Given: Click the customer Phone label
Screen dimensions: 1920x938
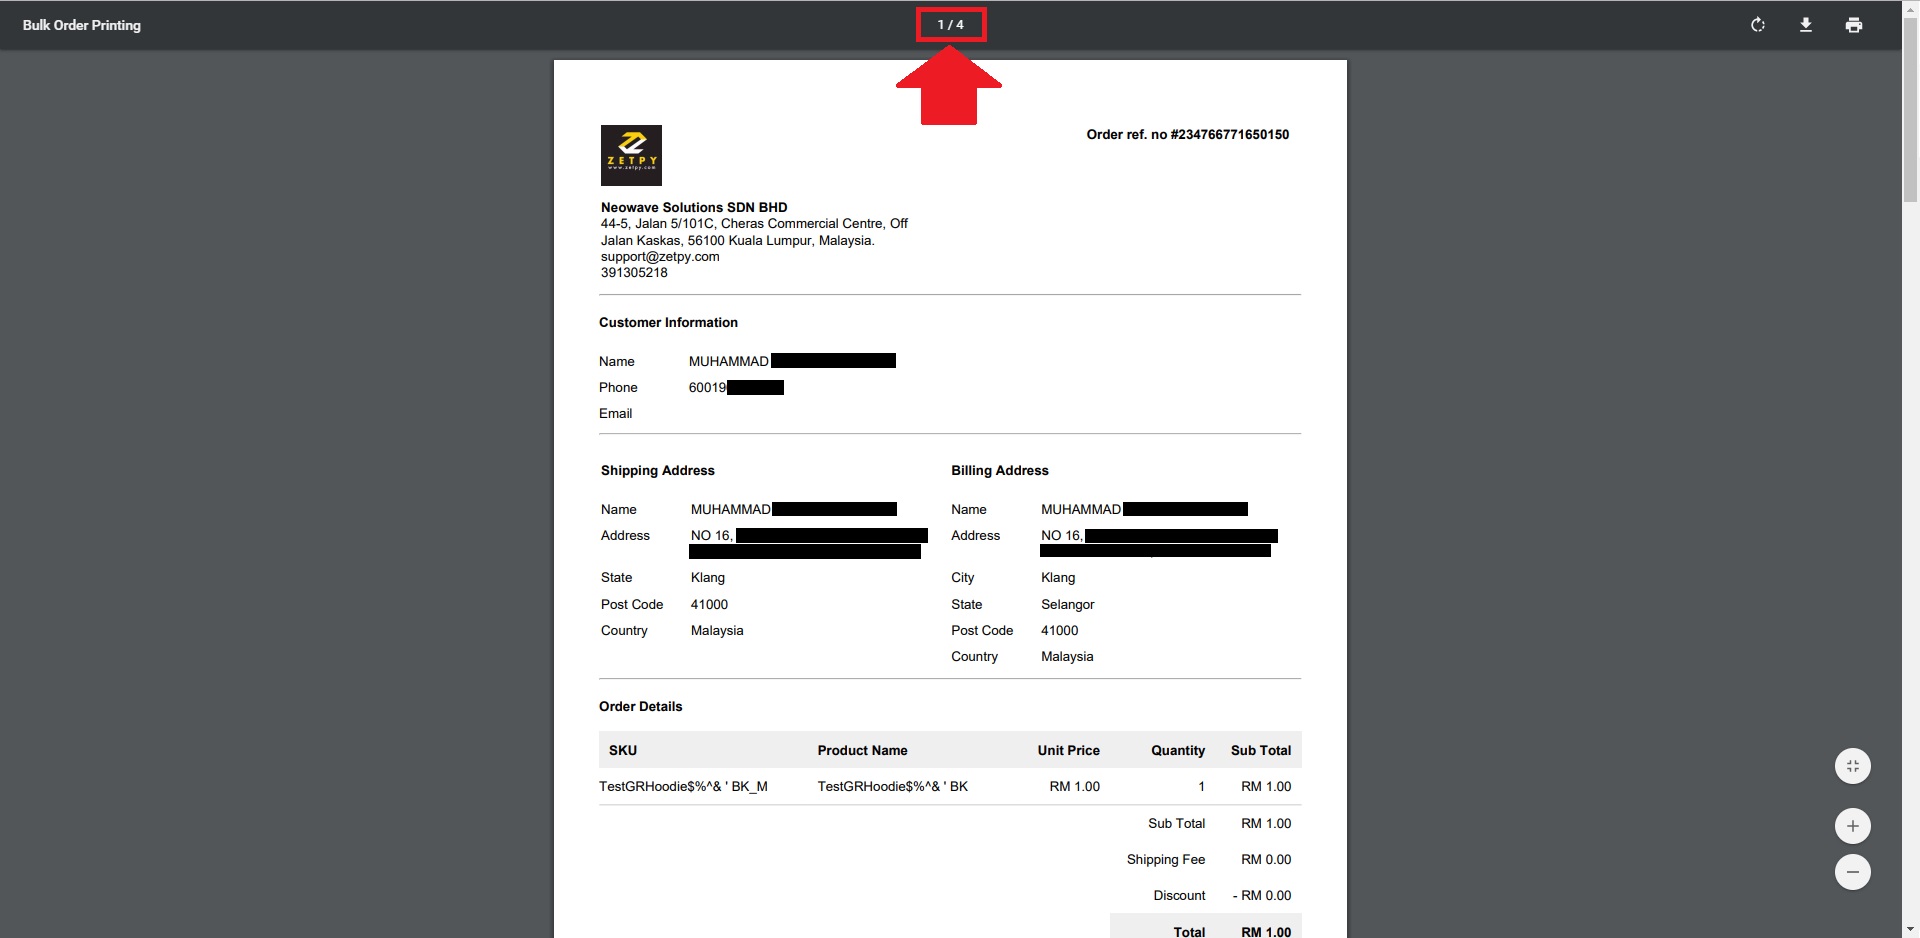Looking at the screenshot, I should tap(618, 387).
